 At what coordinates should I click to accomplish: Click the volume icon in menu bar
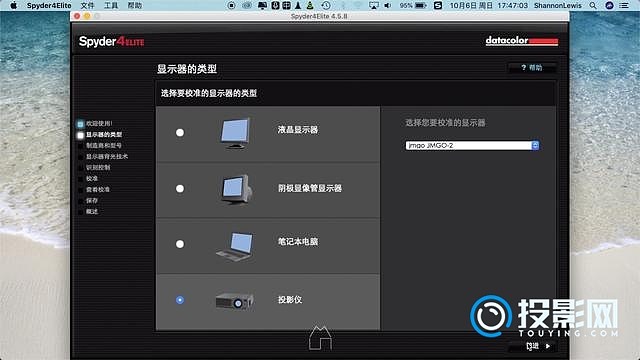pyautogui.click(x=387, y=5)
